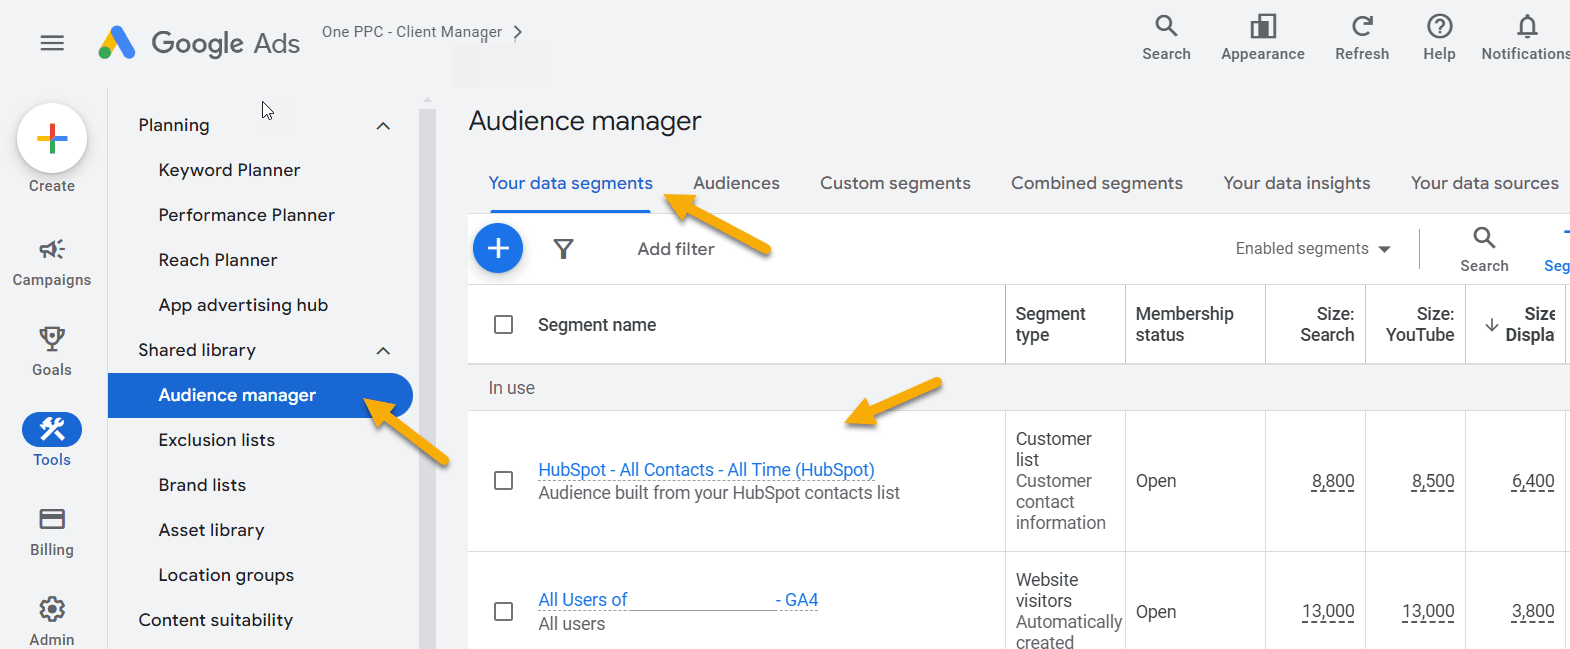Open Keyword Planner in the menu
Viewport: 1570px width, 649px height.
click(229, 170)
